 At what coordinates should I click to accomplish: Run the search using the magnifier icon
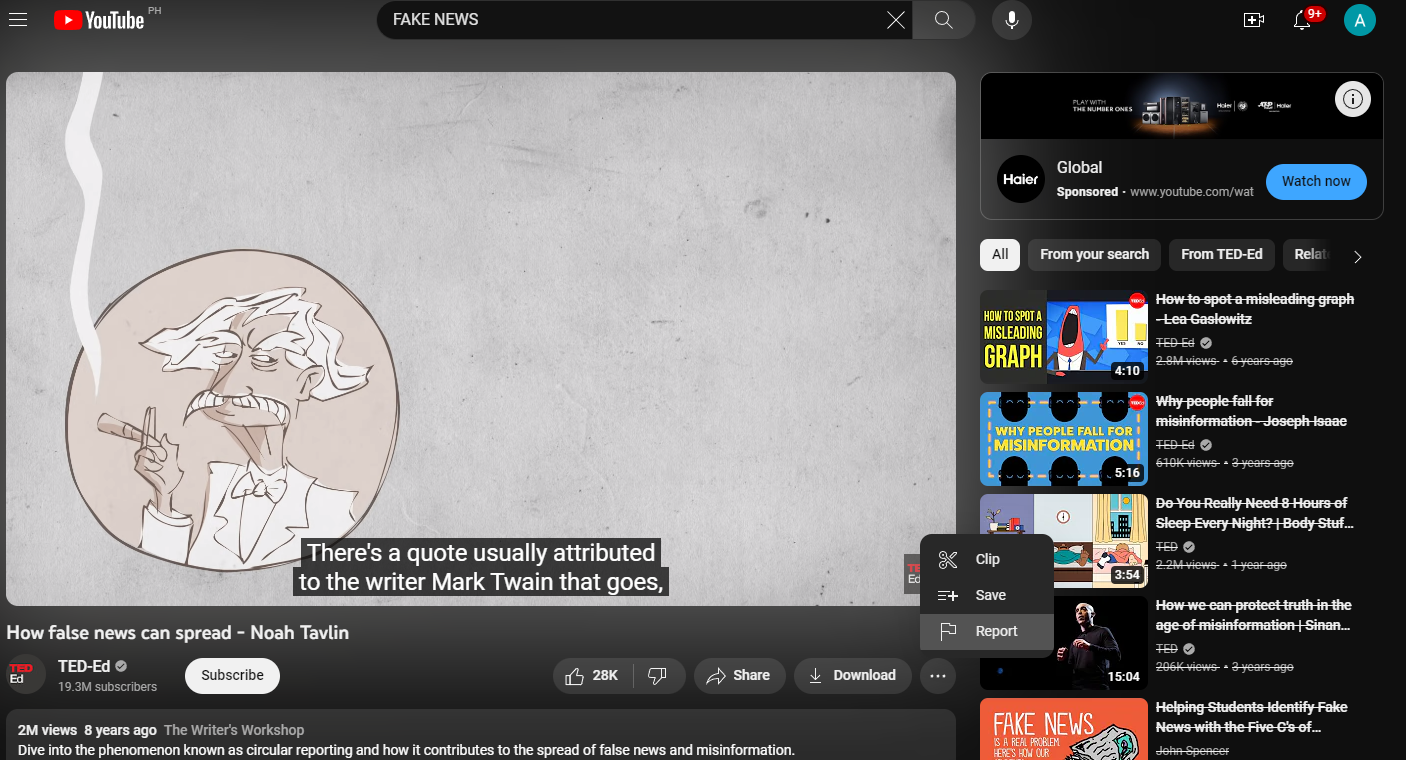942,19
